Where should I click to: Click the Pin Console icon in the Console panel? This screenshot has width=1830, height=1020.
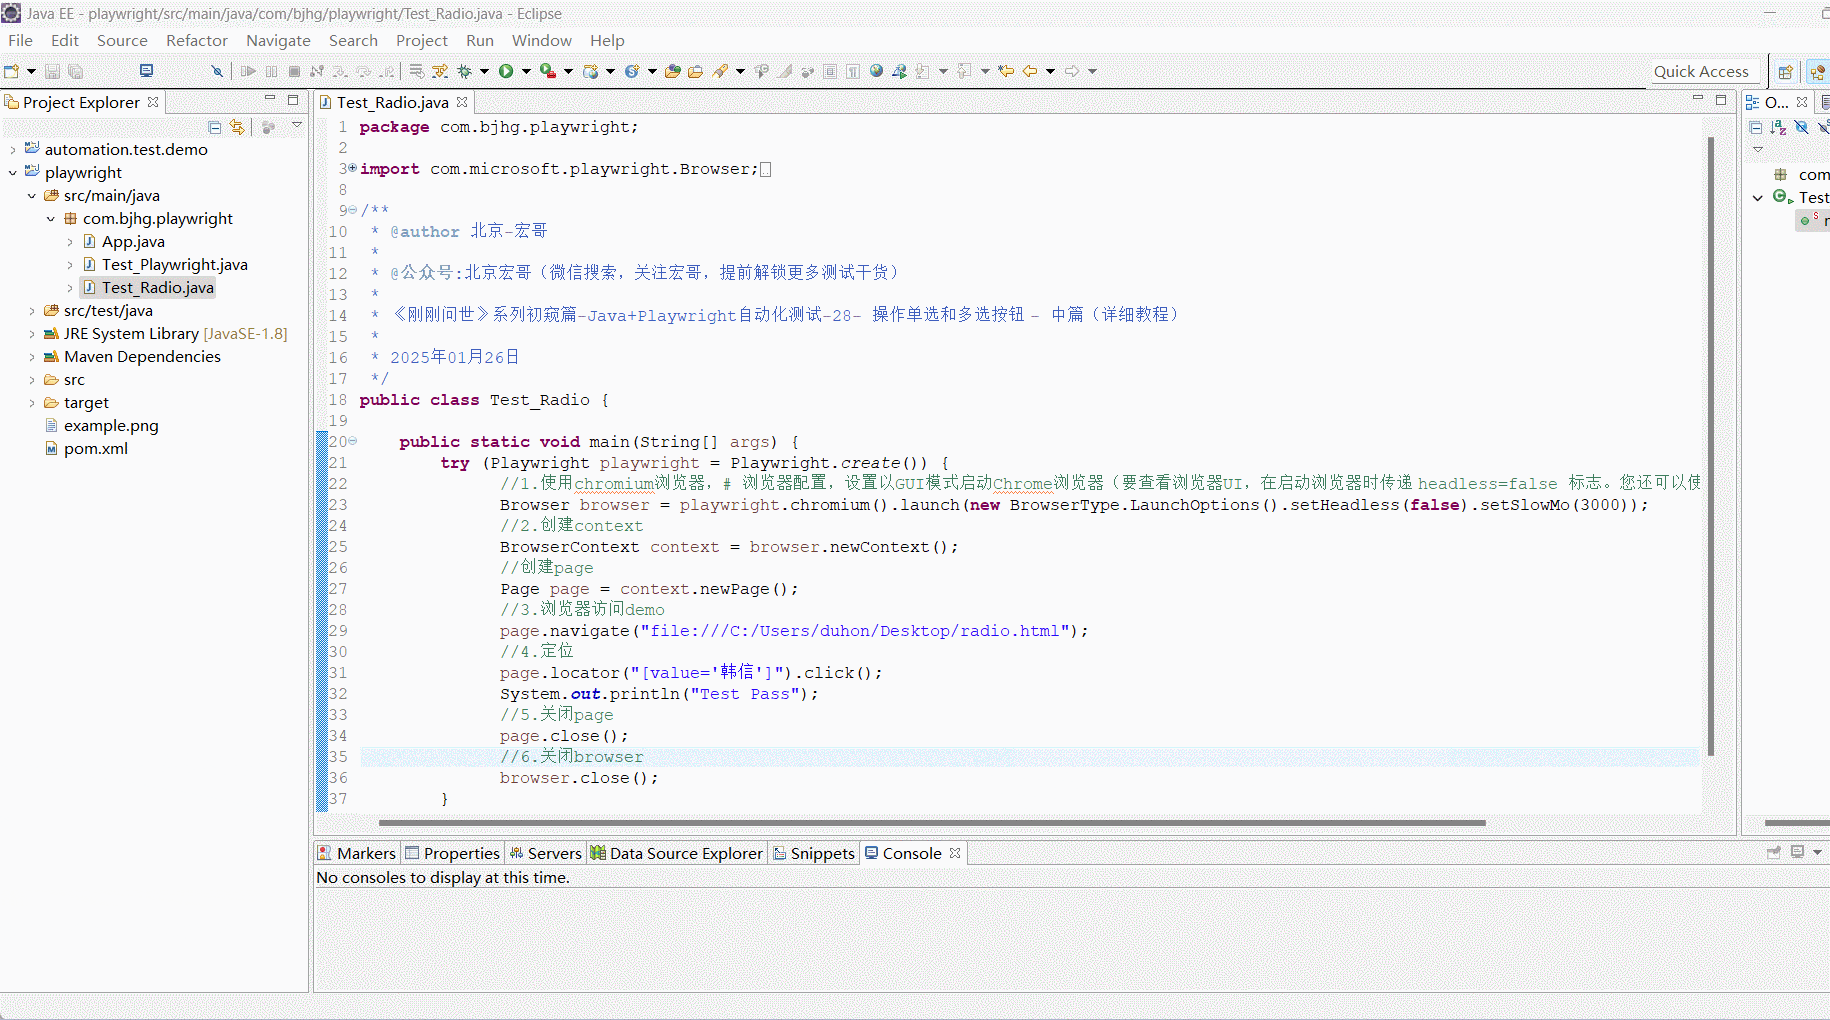(x=1774, y=852)
